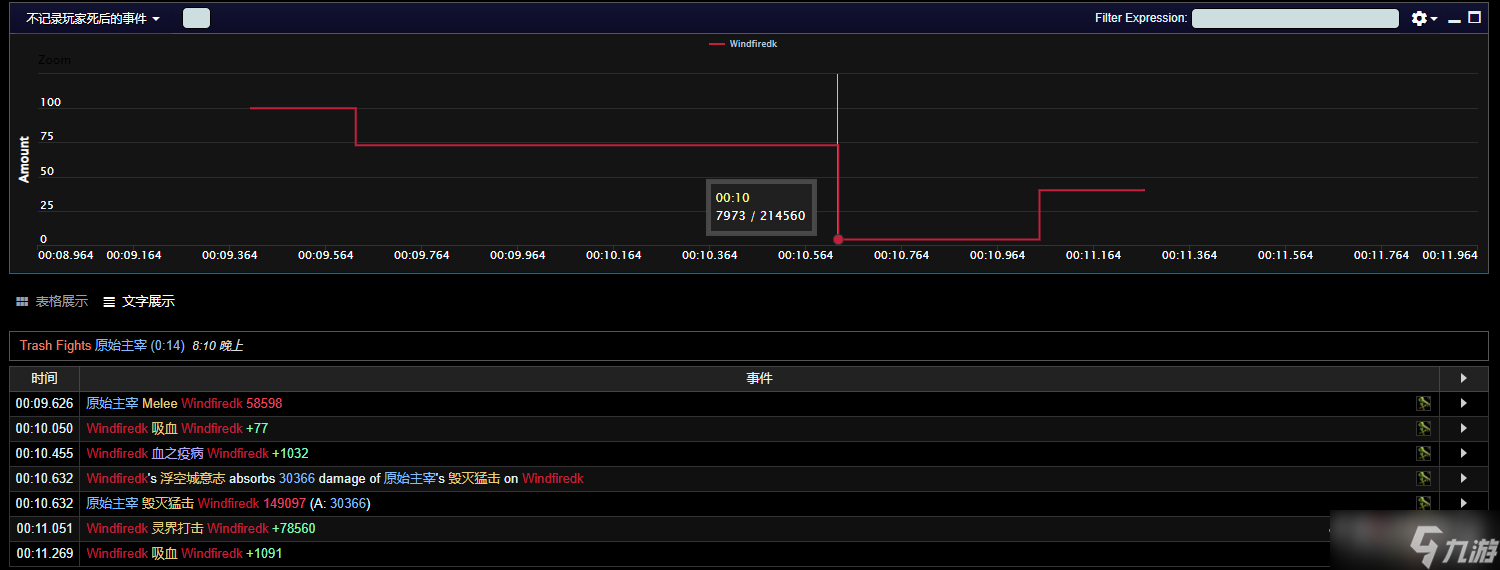Open 吸血 ability in the 00:10.050 row
Image resolution: width=1500 pixels, height=570 pixels.
(x=165, y=428)
